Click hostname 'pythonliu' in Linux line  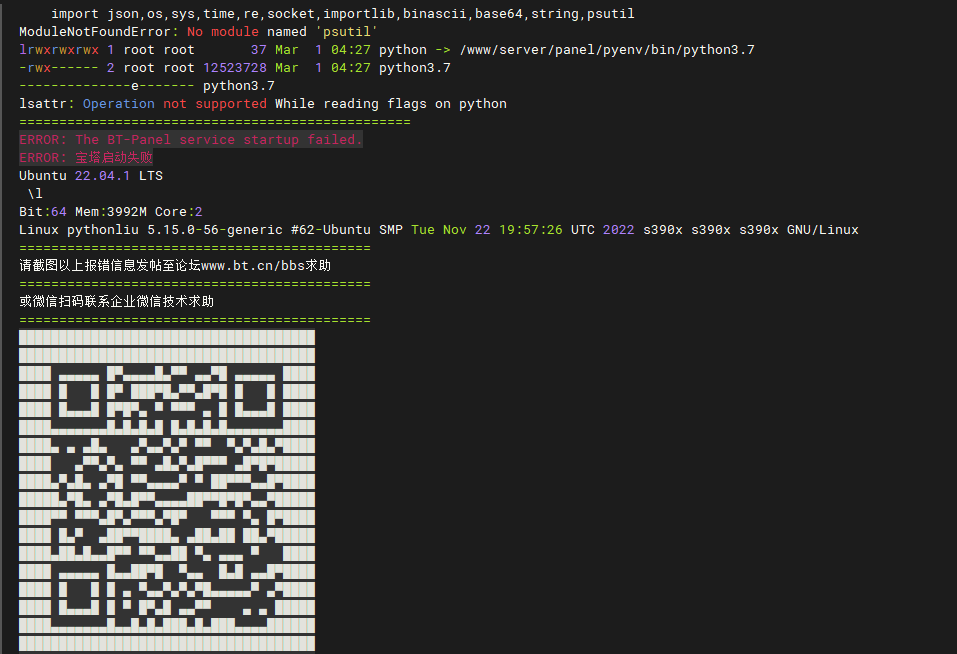click(x=103, y=230)
